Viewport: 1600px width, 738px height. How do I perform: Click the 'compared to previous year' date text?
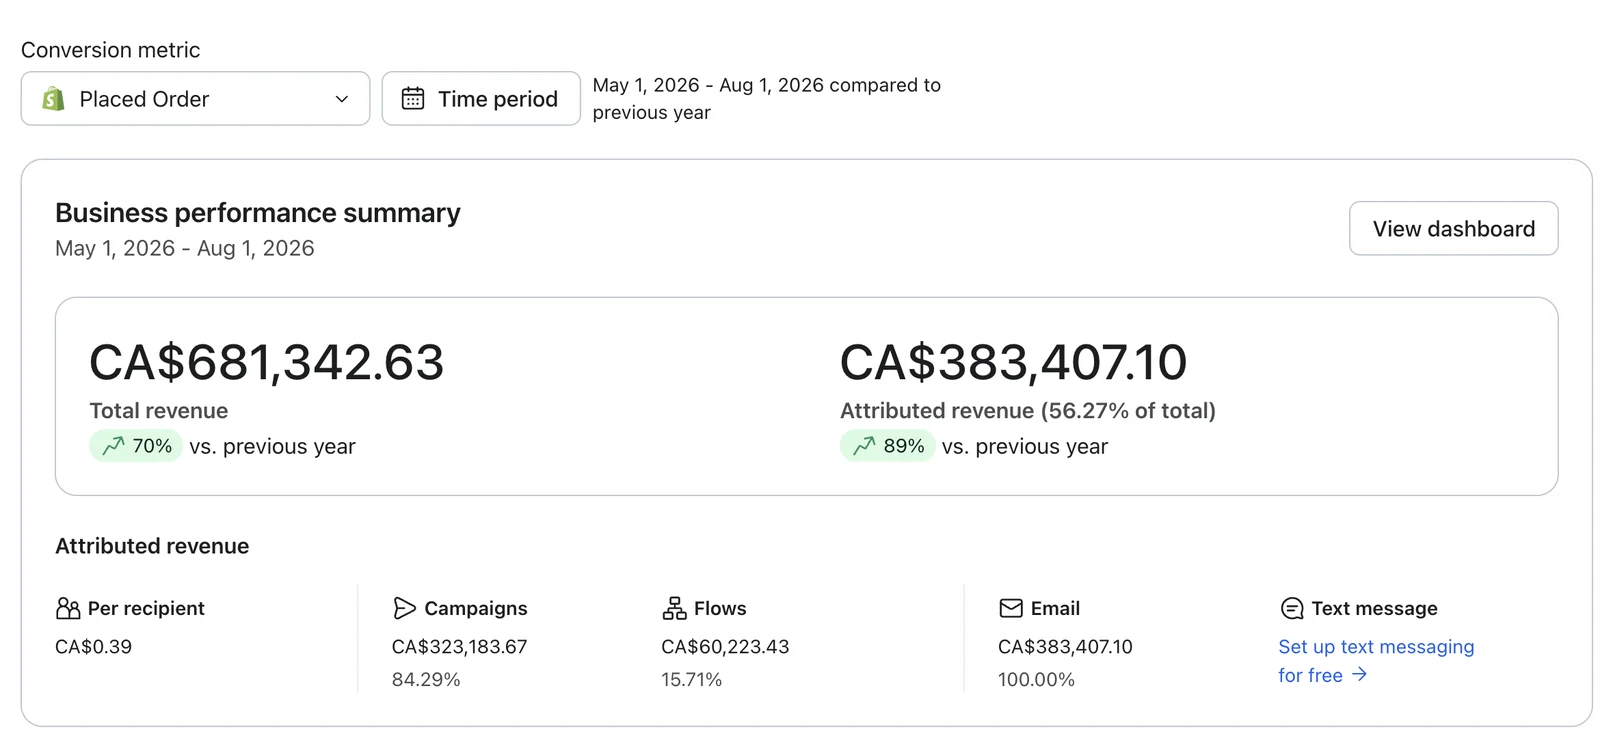tap(767, 98)
